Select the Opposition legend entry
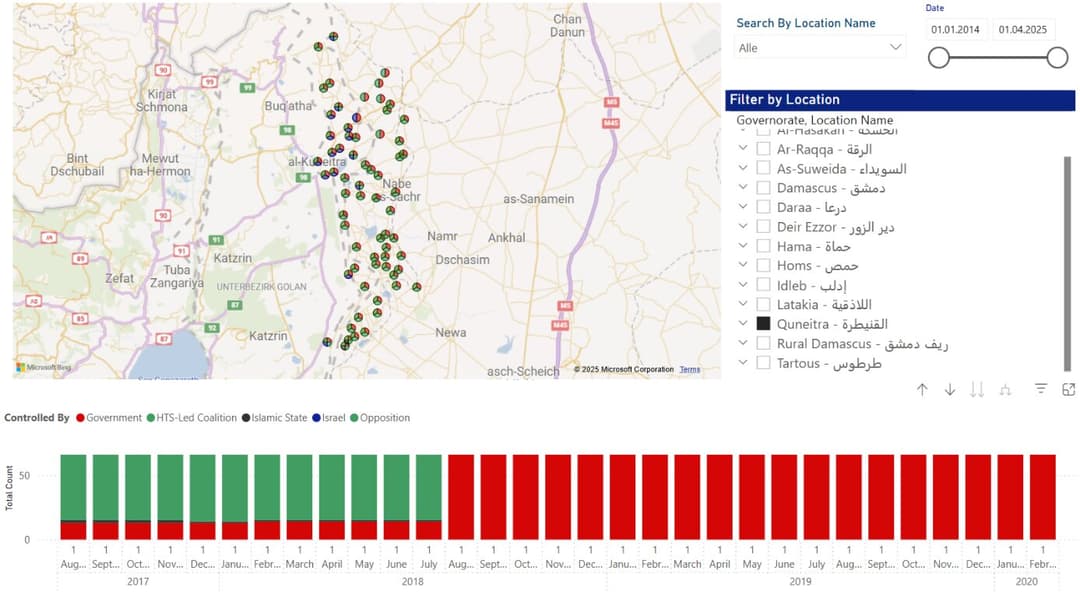The width and height of the screenshot is (1080, 592). coord(379,418)
